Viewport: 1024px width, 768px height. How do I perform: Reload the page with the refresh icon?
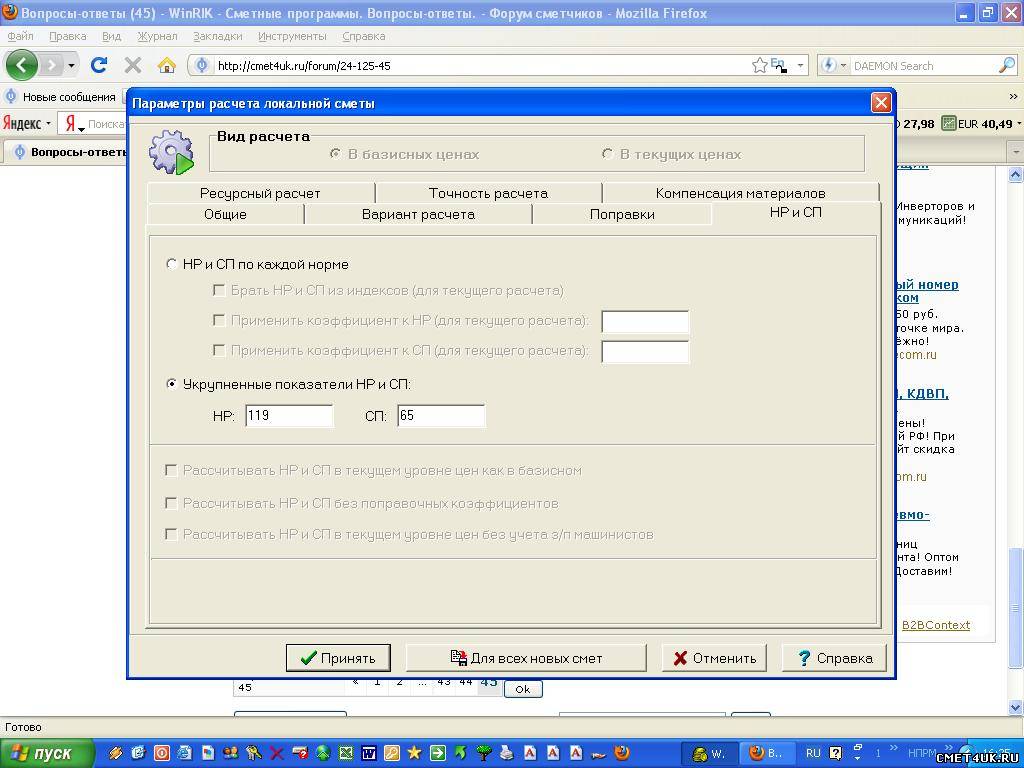(x=99, y=65)
